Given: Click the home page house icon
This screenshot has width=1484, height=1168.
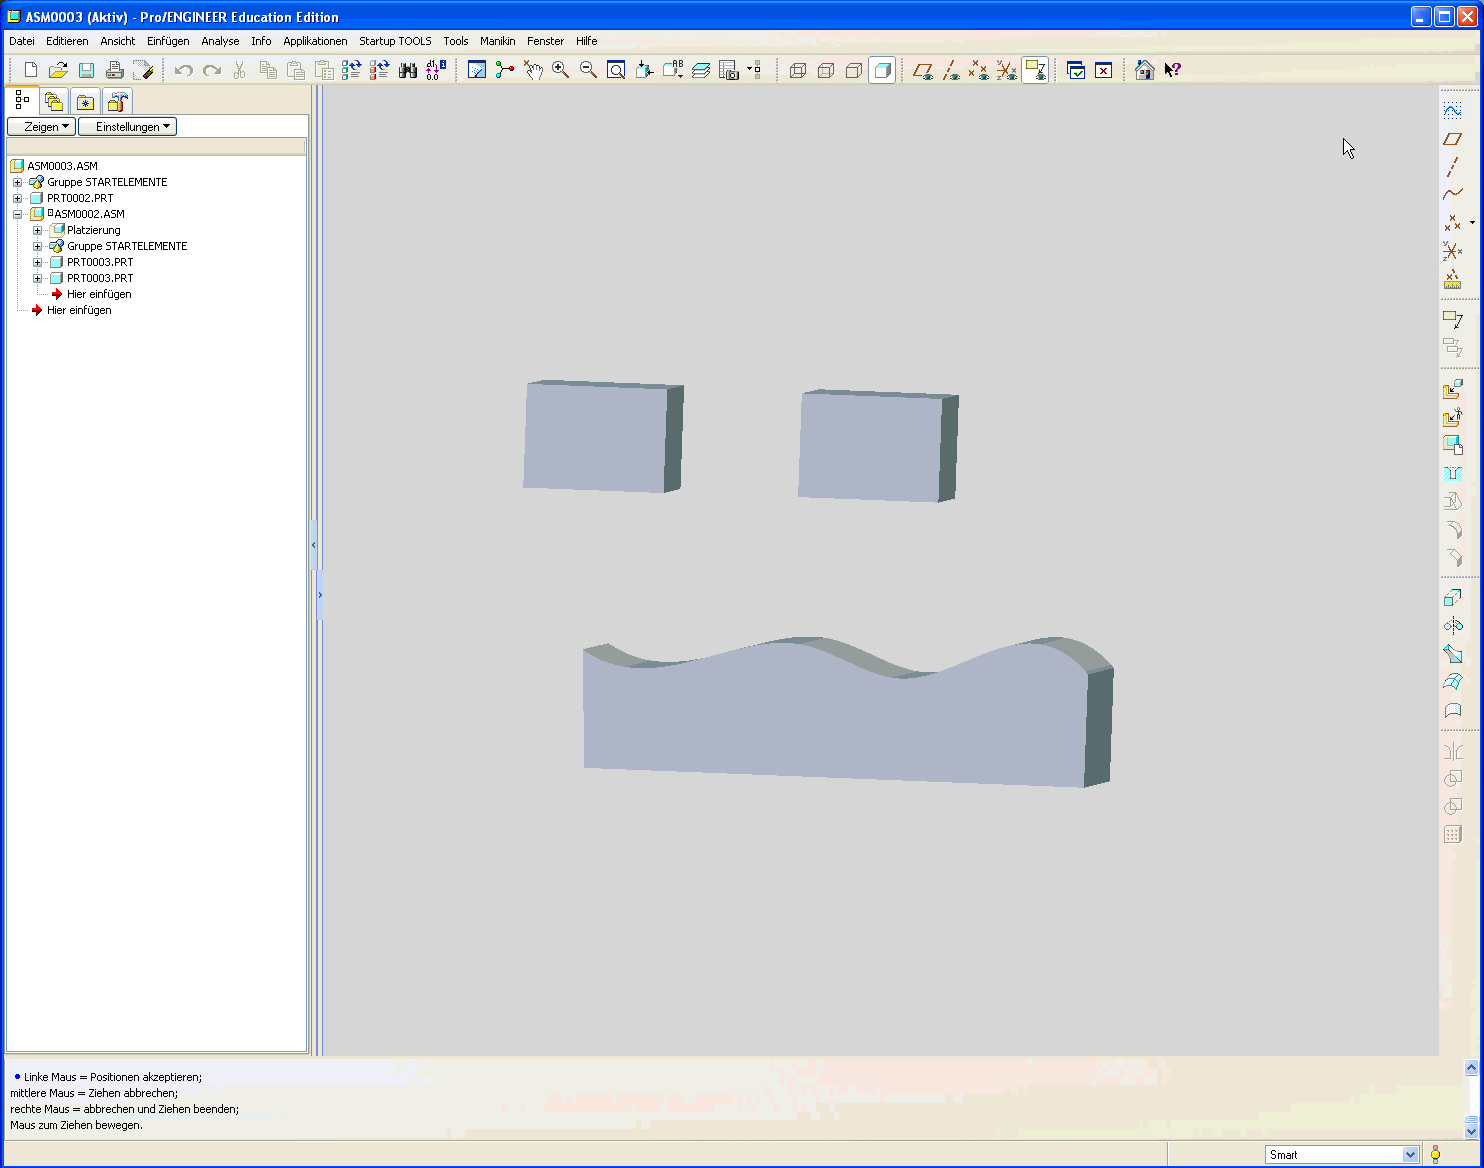Looking at the screenshot, I should click(1145, 70).
